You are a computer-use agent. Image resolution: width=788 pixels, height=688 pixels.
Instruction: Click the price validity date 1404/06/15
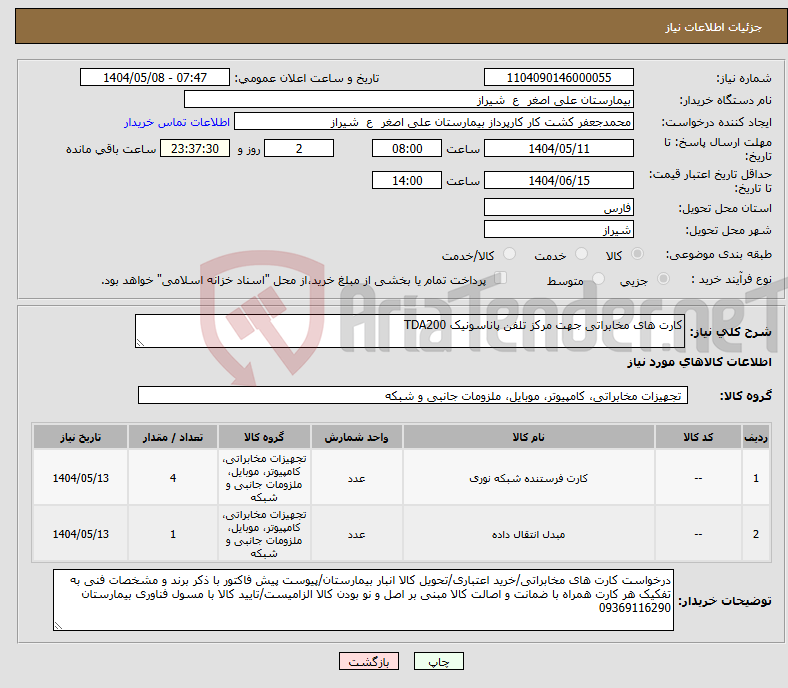558,180
